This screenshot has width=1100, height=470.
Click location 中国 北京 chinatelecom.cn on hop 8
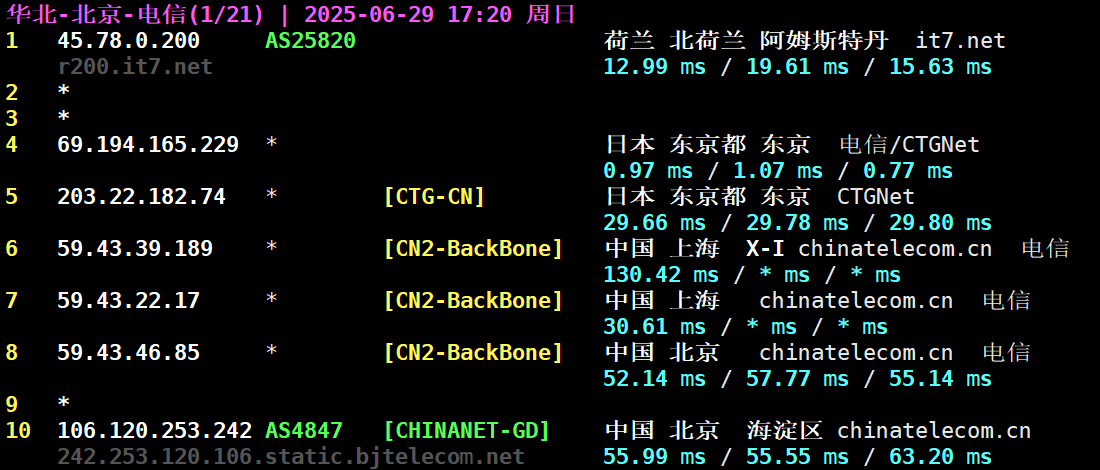coord(779,353)
